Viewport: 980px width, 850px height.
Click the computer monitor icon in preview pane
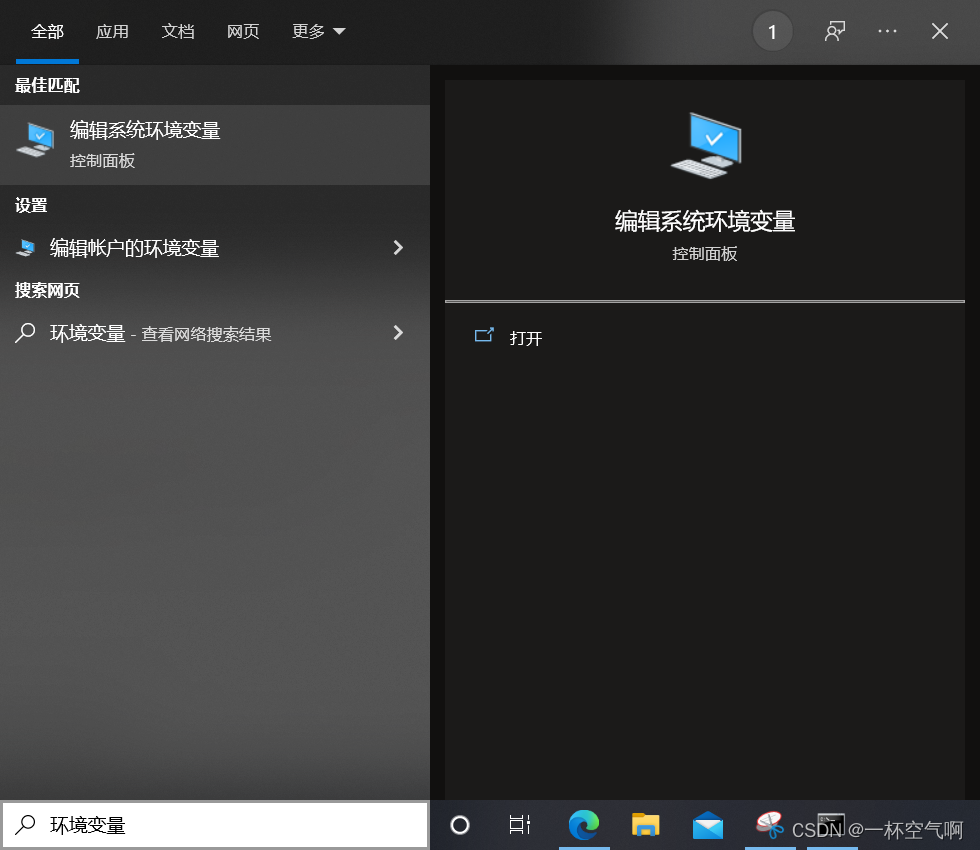click(x=706, y=143)
